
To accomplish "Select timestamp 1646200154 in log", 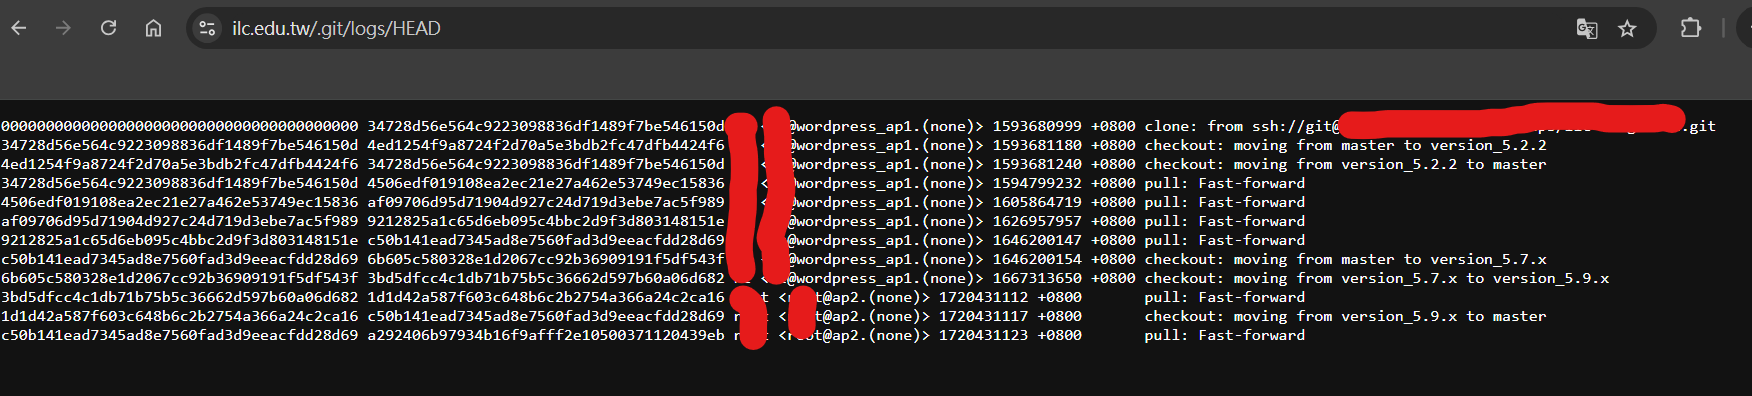I will (x=1037, y=259).
